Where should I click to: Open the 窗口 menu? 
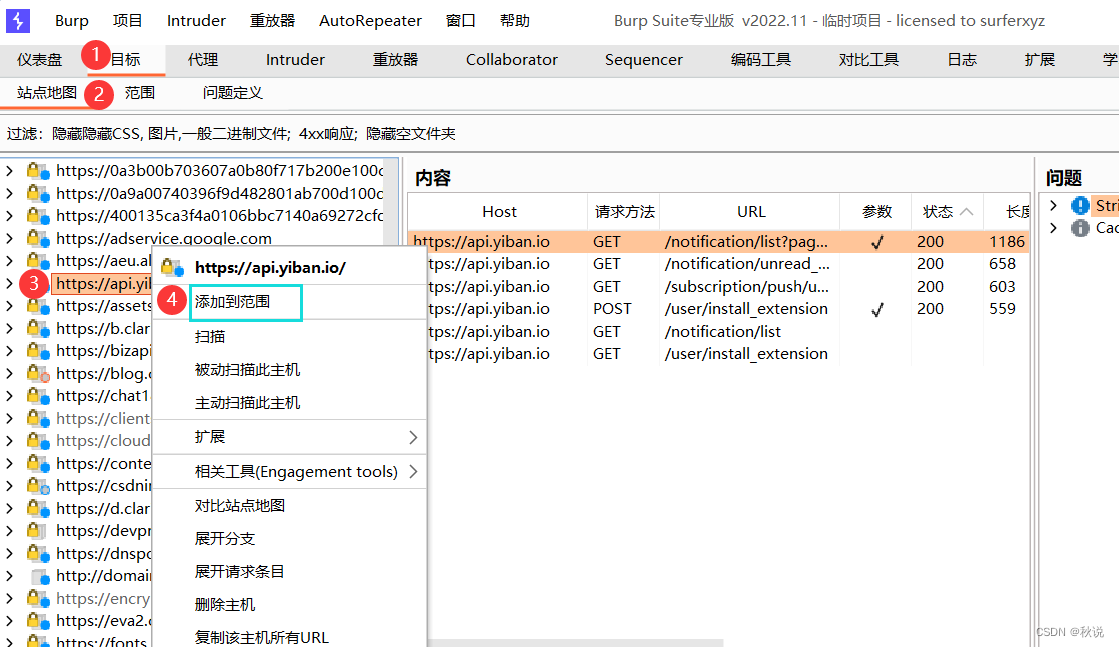point(460,21)
